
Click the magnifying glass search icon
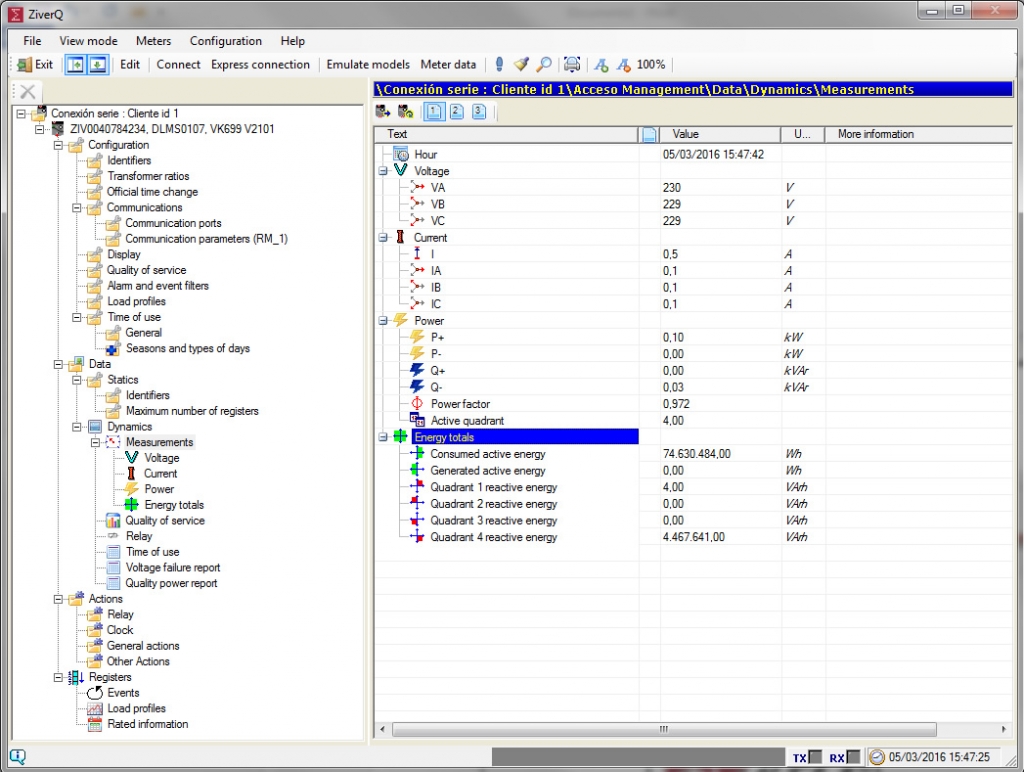click(x=543, y=64)
